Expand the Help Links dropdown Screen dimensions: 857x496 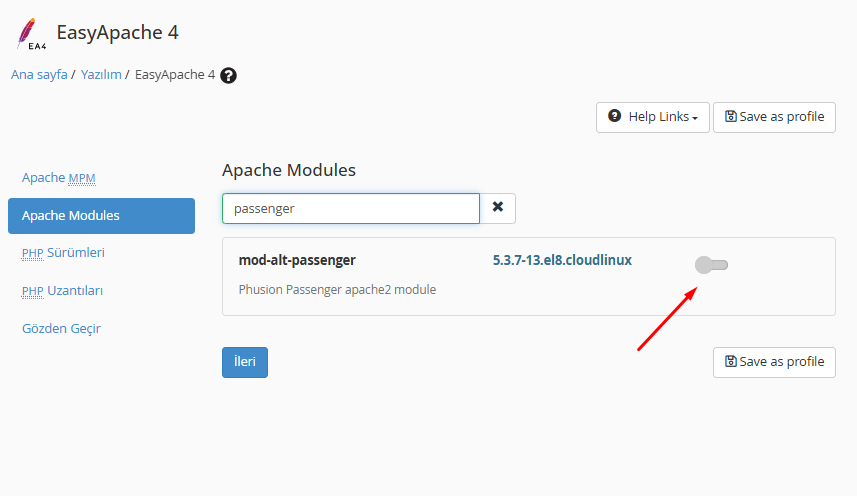coord(653,117)
